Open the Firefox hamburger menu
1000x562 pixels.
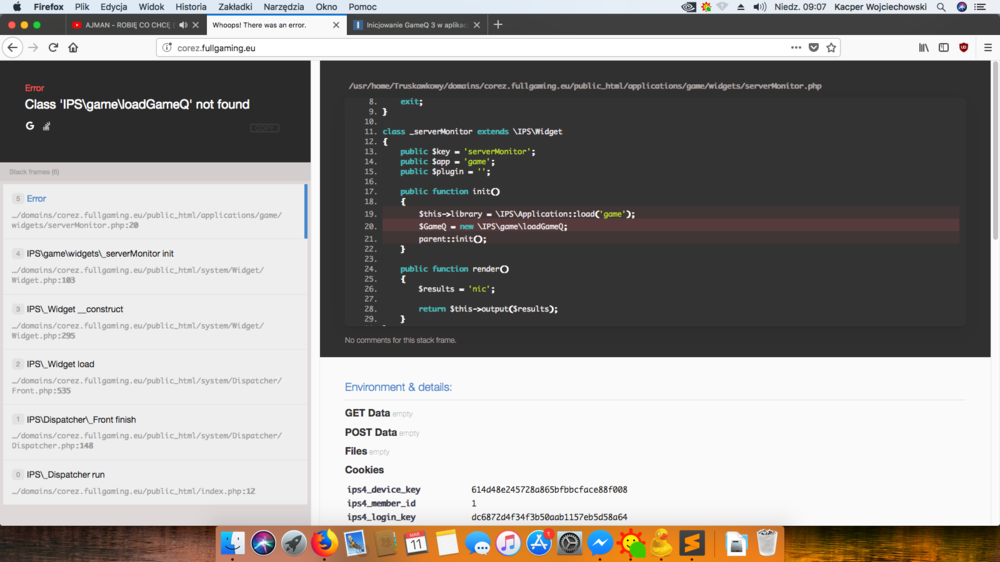[x=987, y=47]
